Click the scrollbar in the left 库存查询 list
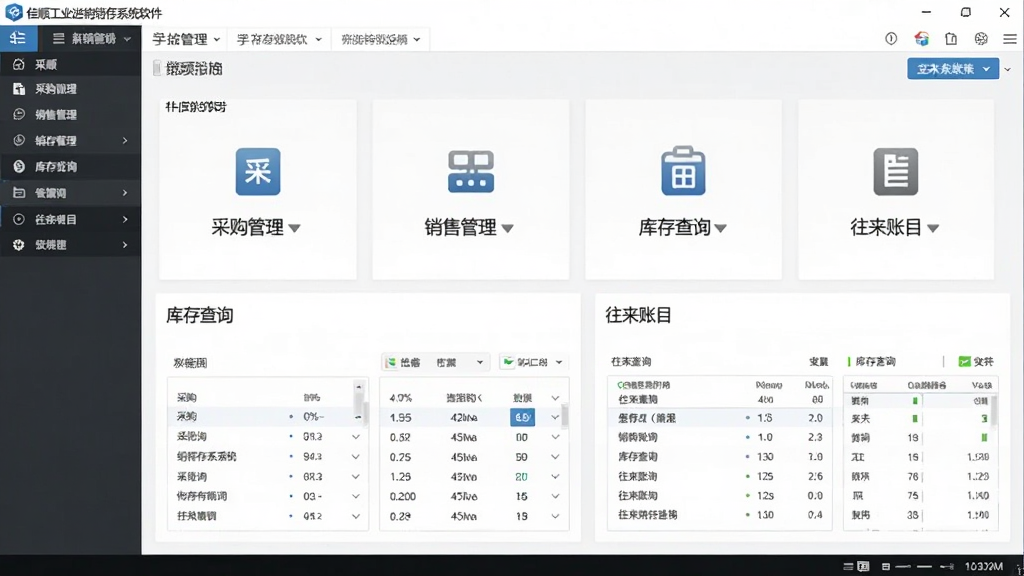 click(x=359, y=396)
